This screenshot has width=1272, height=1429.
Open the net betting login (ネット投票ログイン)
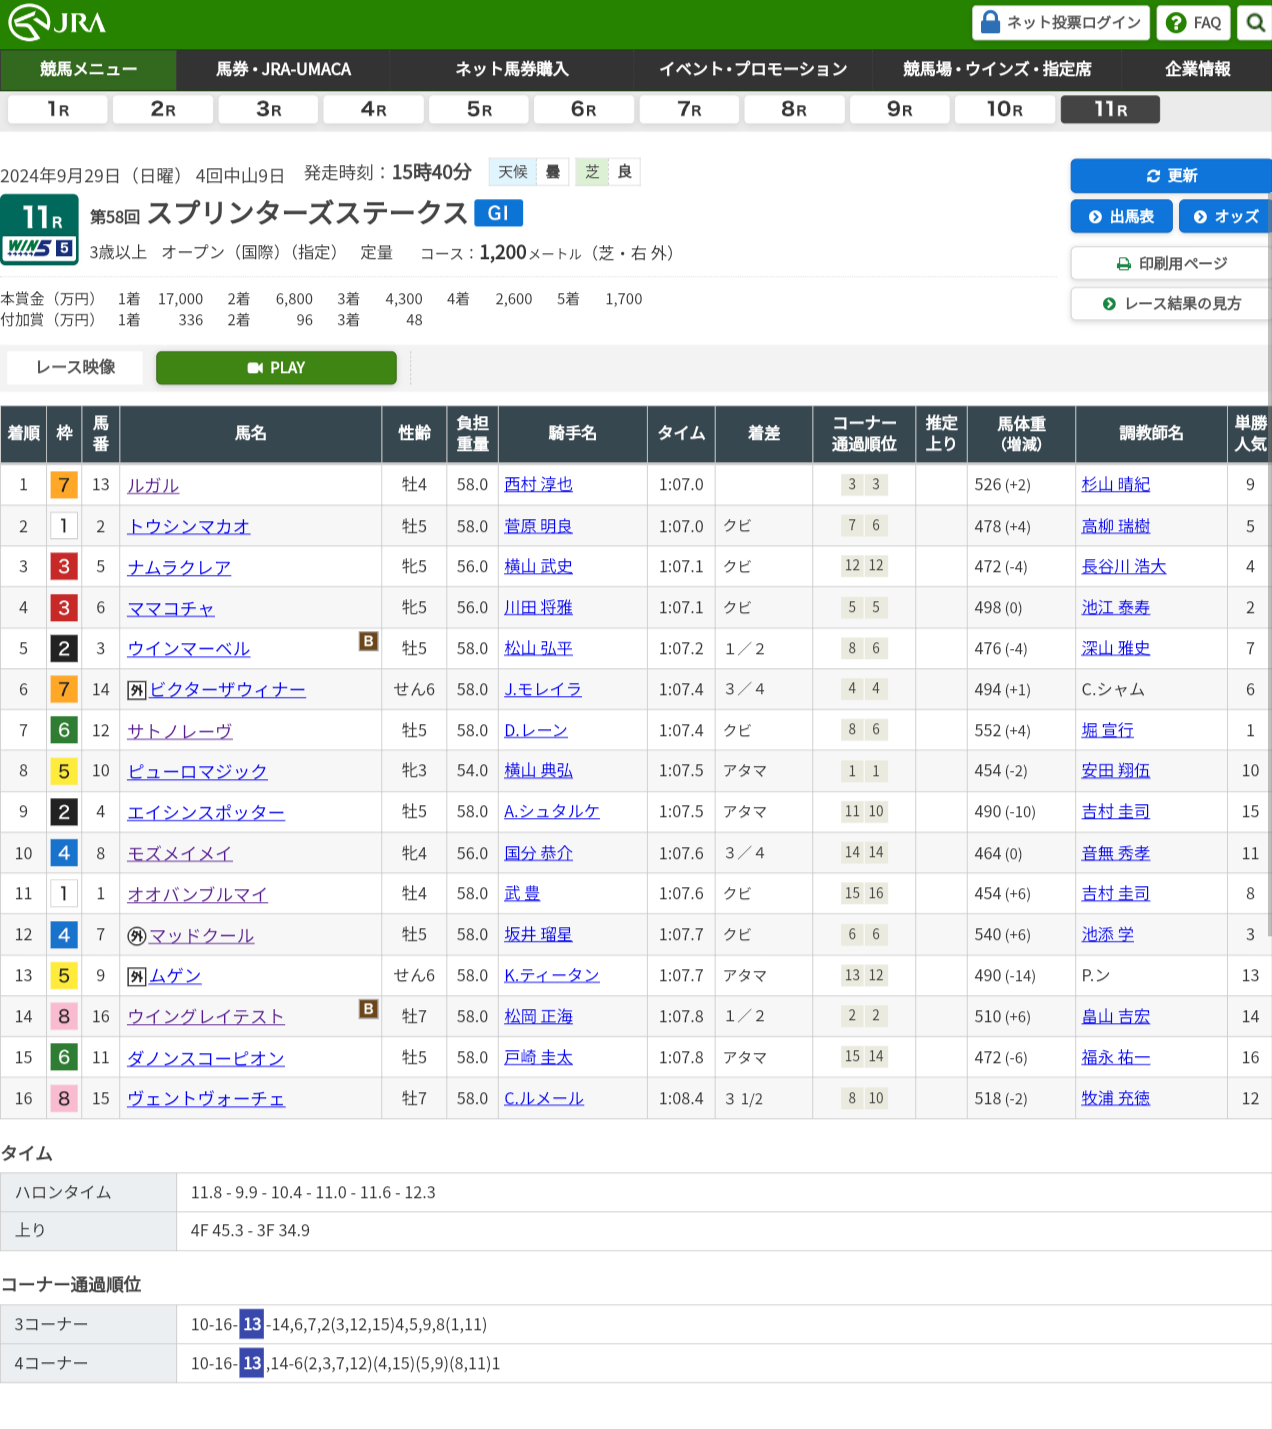tap(1061, 22)
